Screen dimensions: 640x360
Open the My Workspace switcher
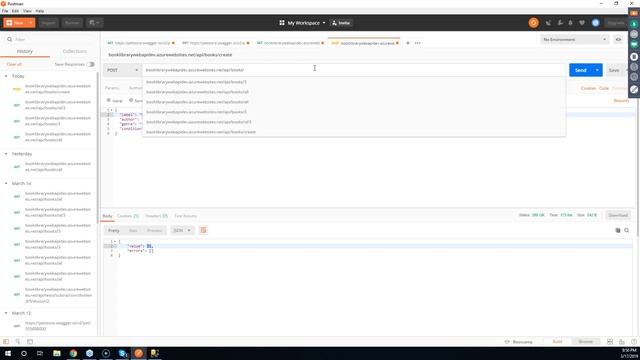point(302,23)
